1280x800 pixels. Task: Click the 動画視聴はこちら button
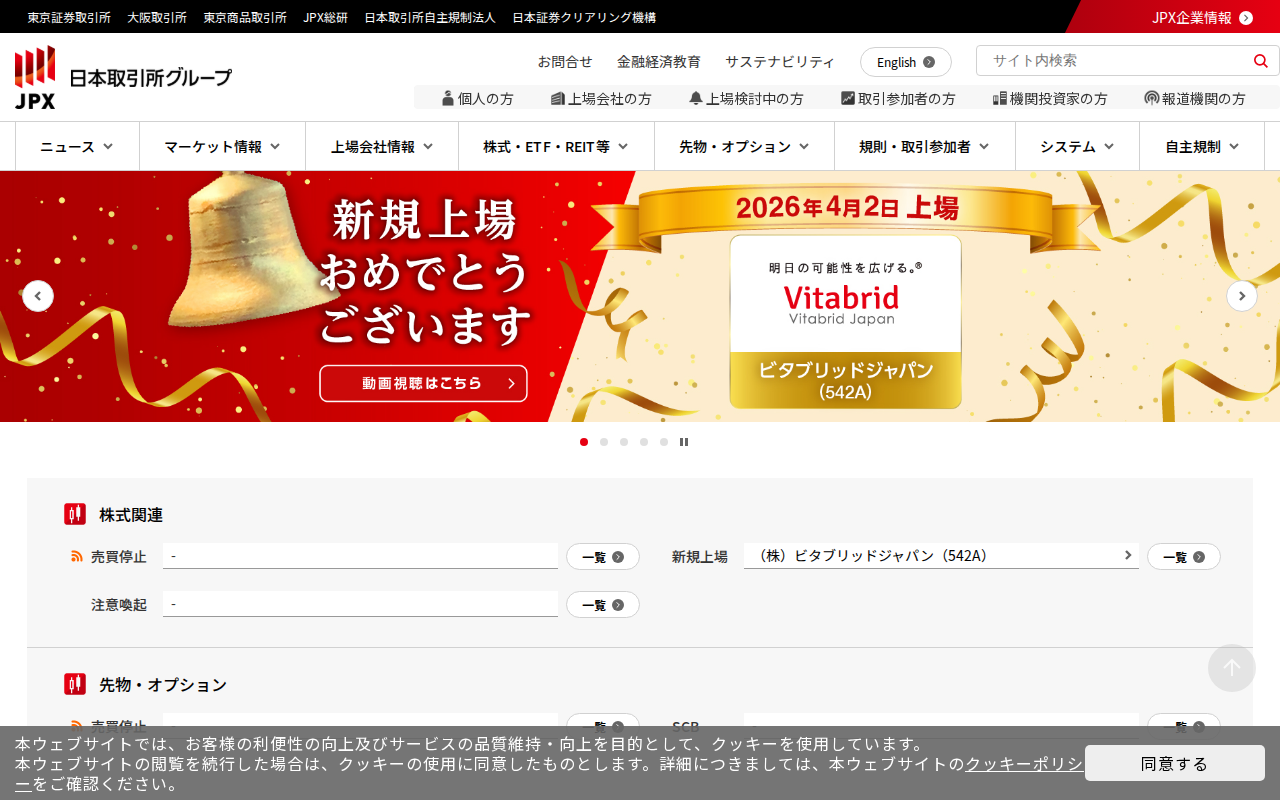423,383
